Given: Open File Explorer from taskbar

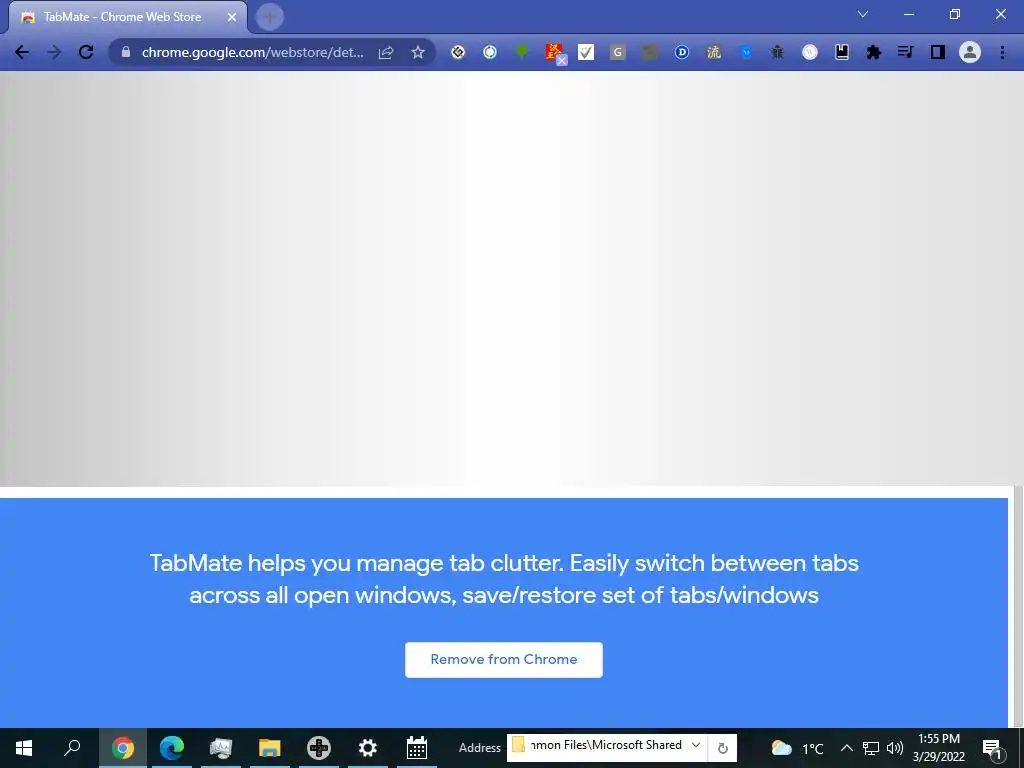Looking at the screenshot, I should click(x=270, y=748).
